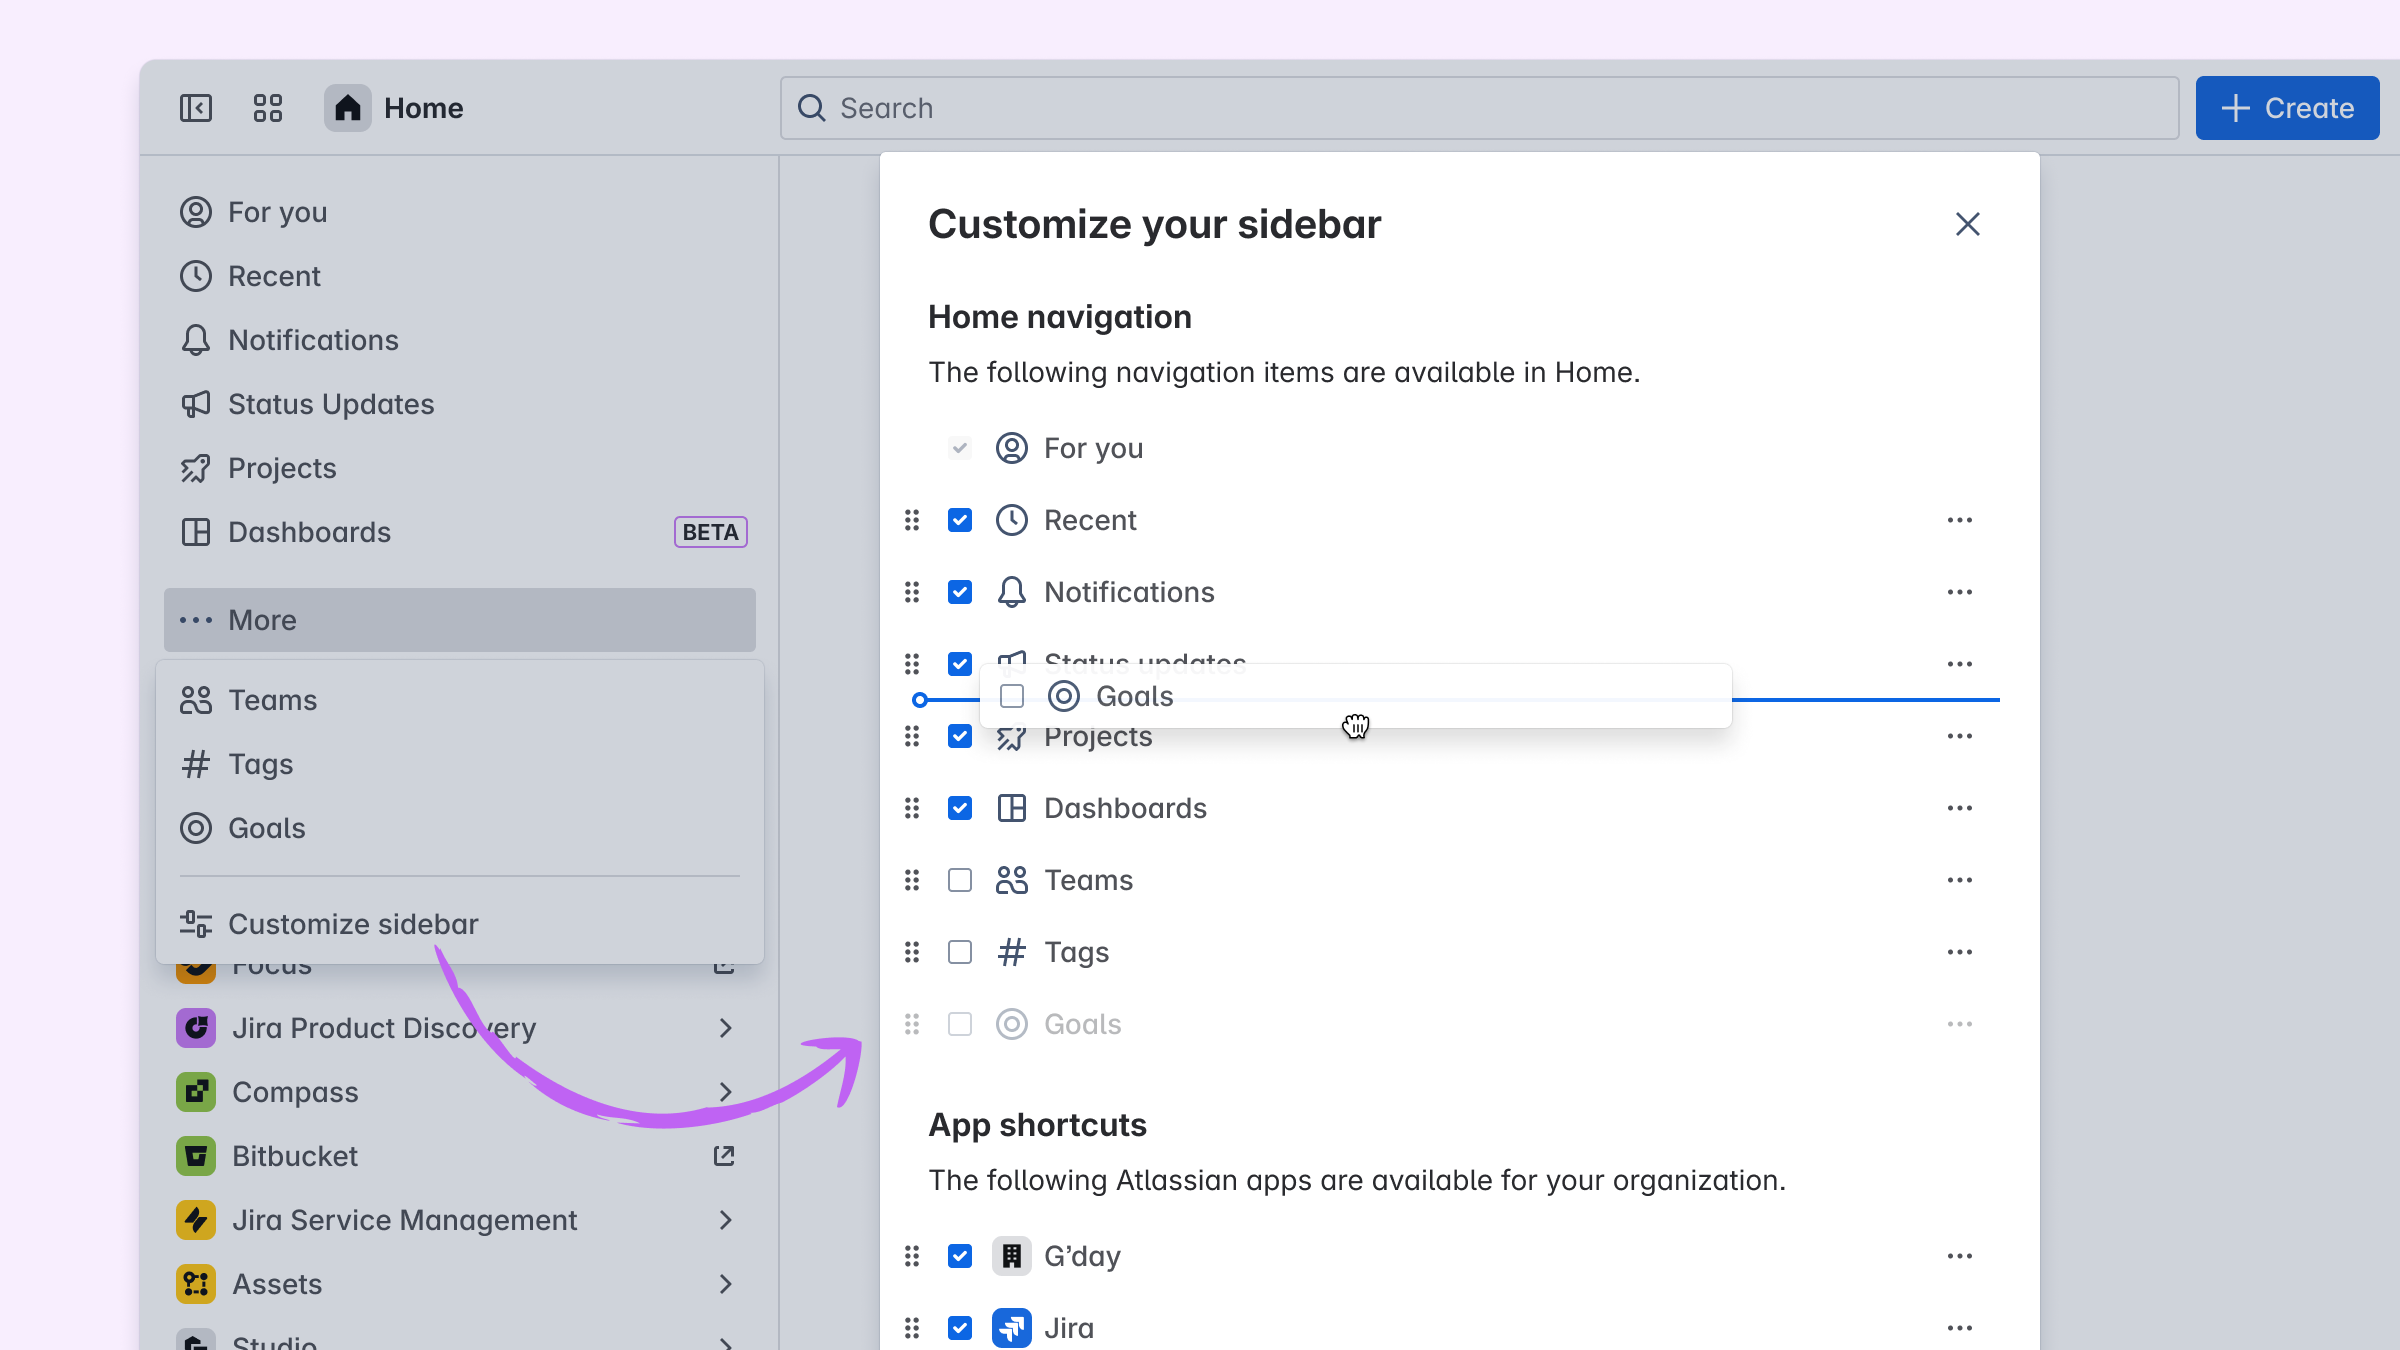Click the Home icon in header
2400x1350 pixels.
(x=347, y=108)
